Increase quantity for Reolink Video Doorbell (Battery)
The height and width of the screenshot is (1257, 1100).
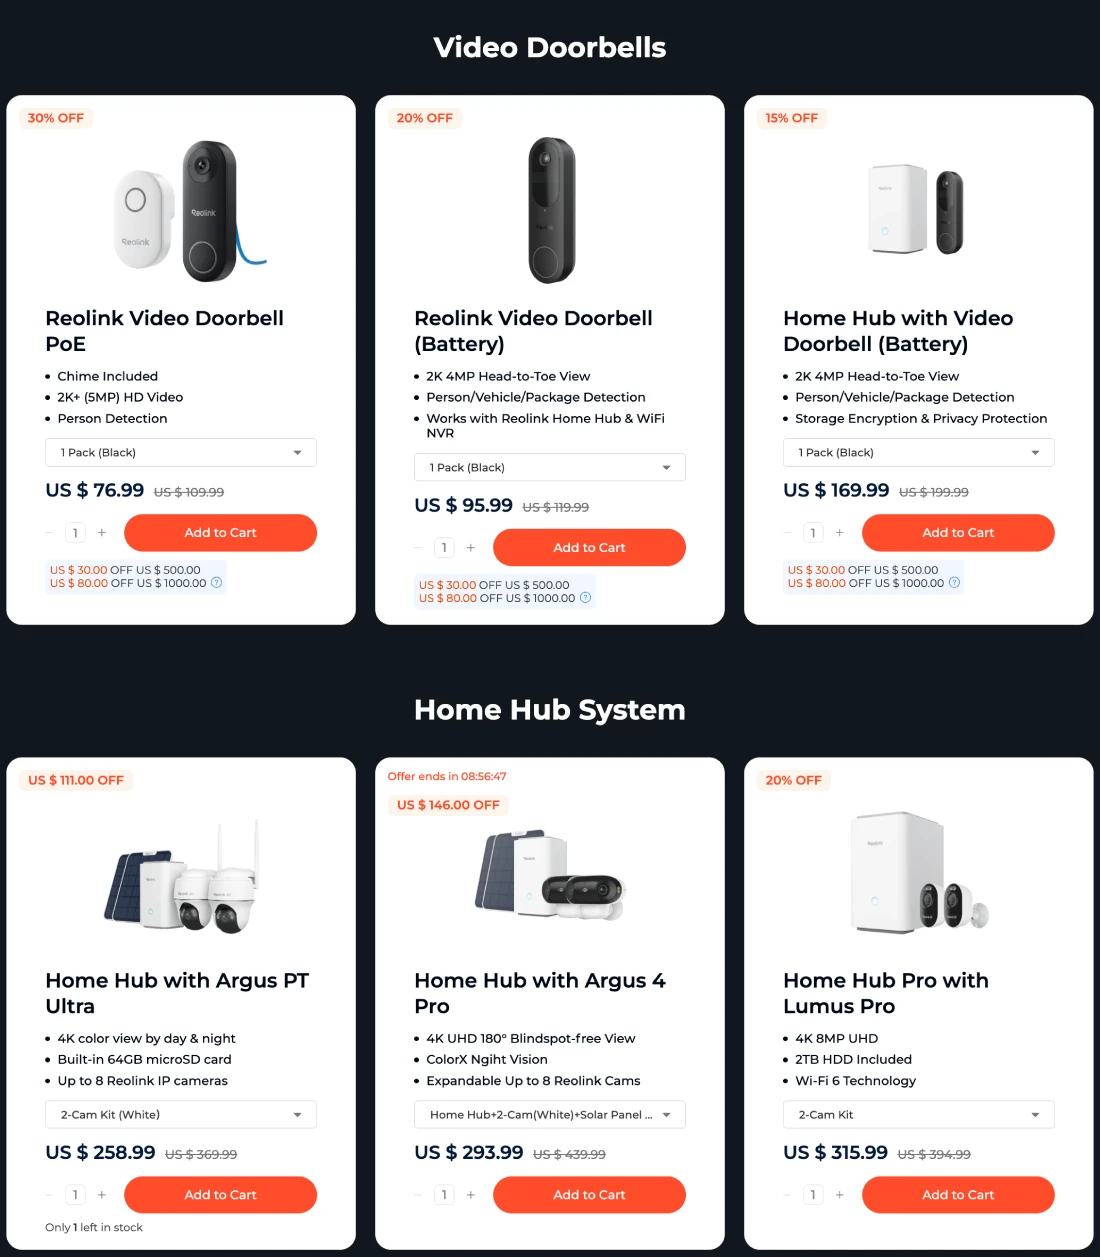(471, 548)
